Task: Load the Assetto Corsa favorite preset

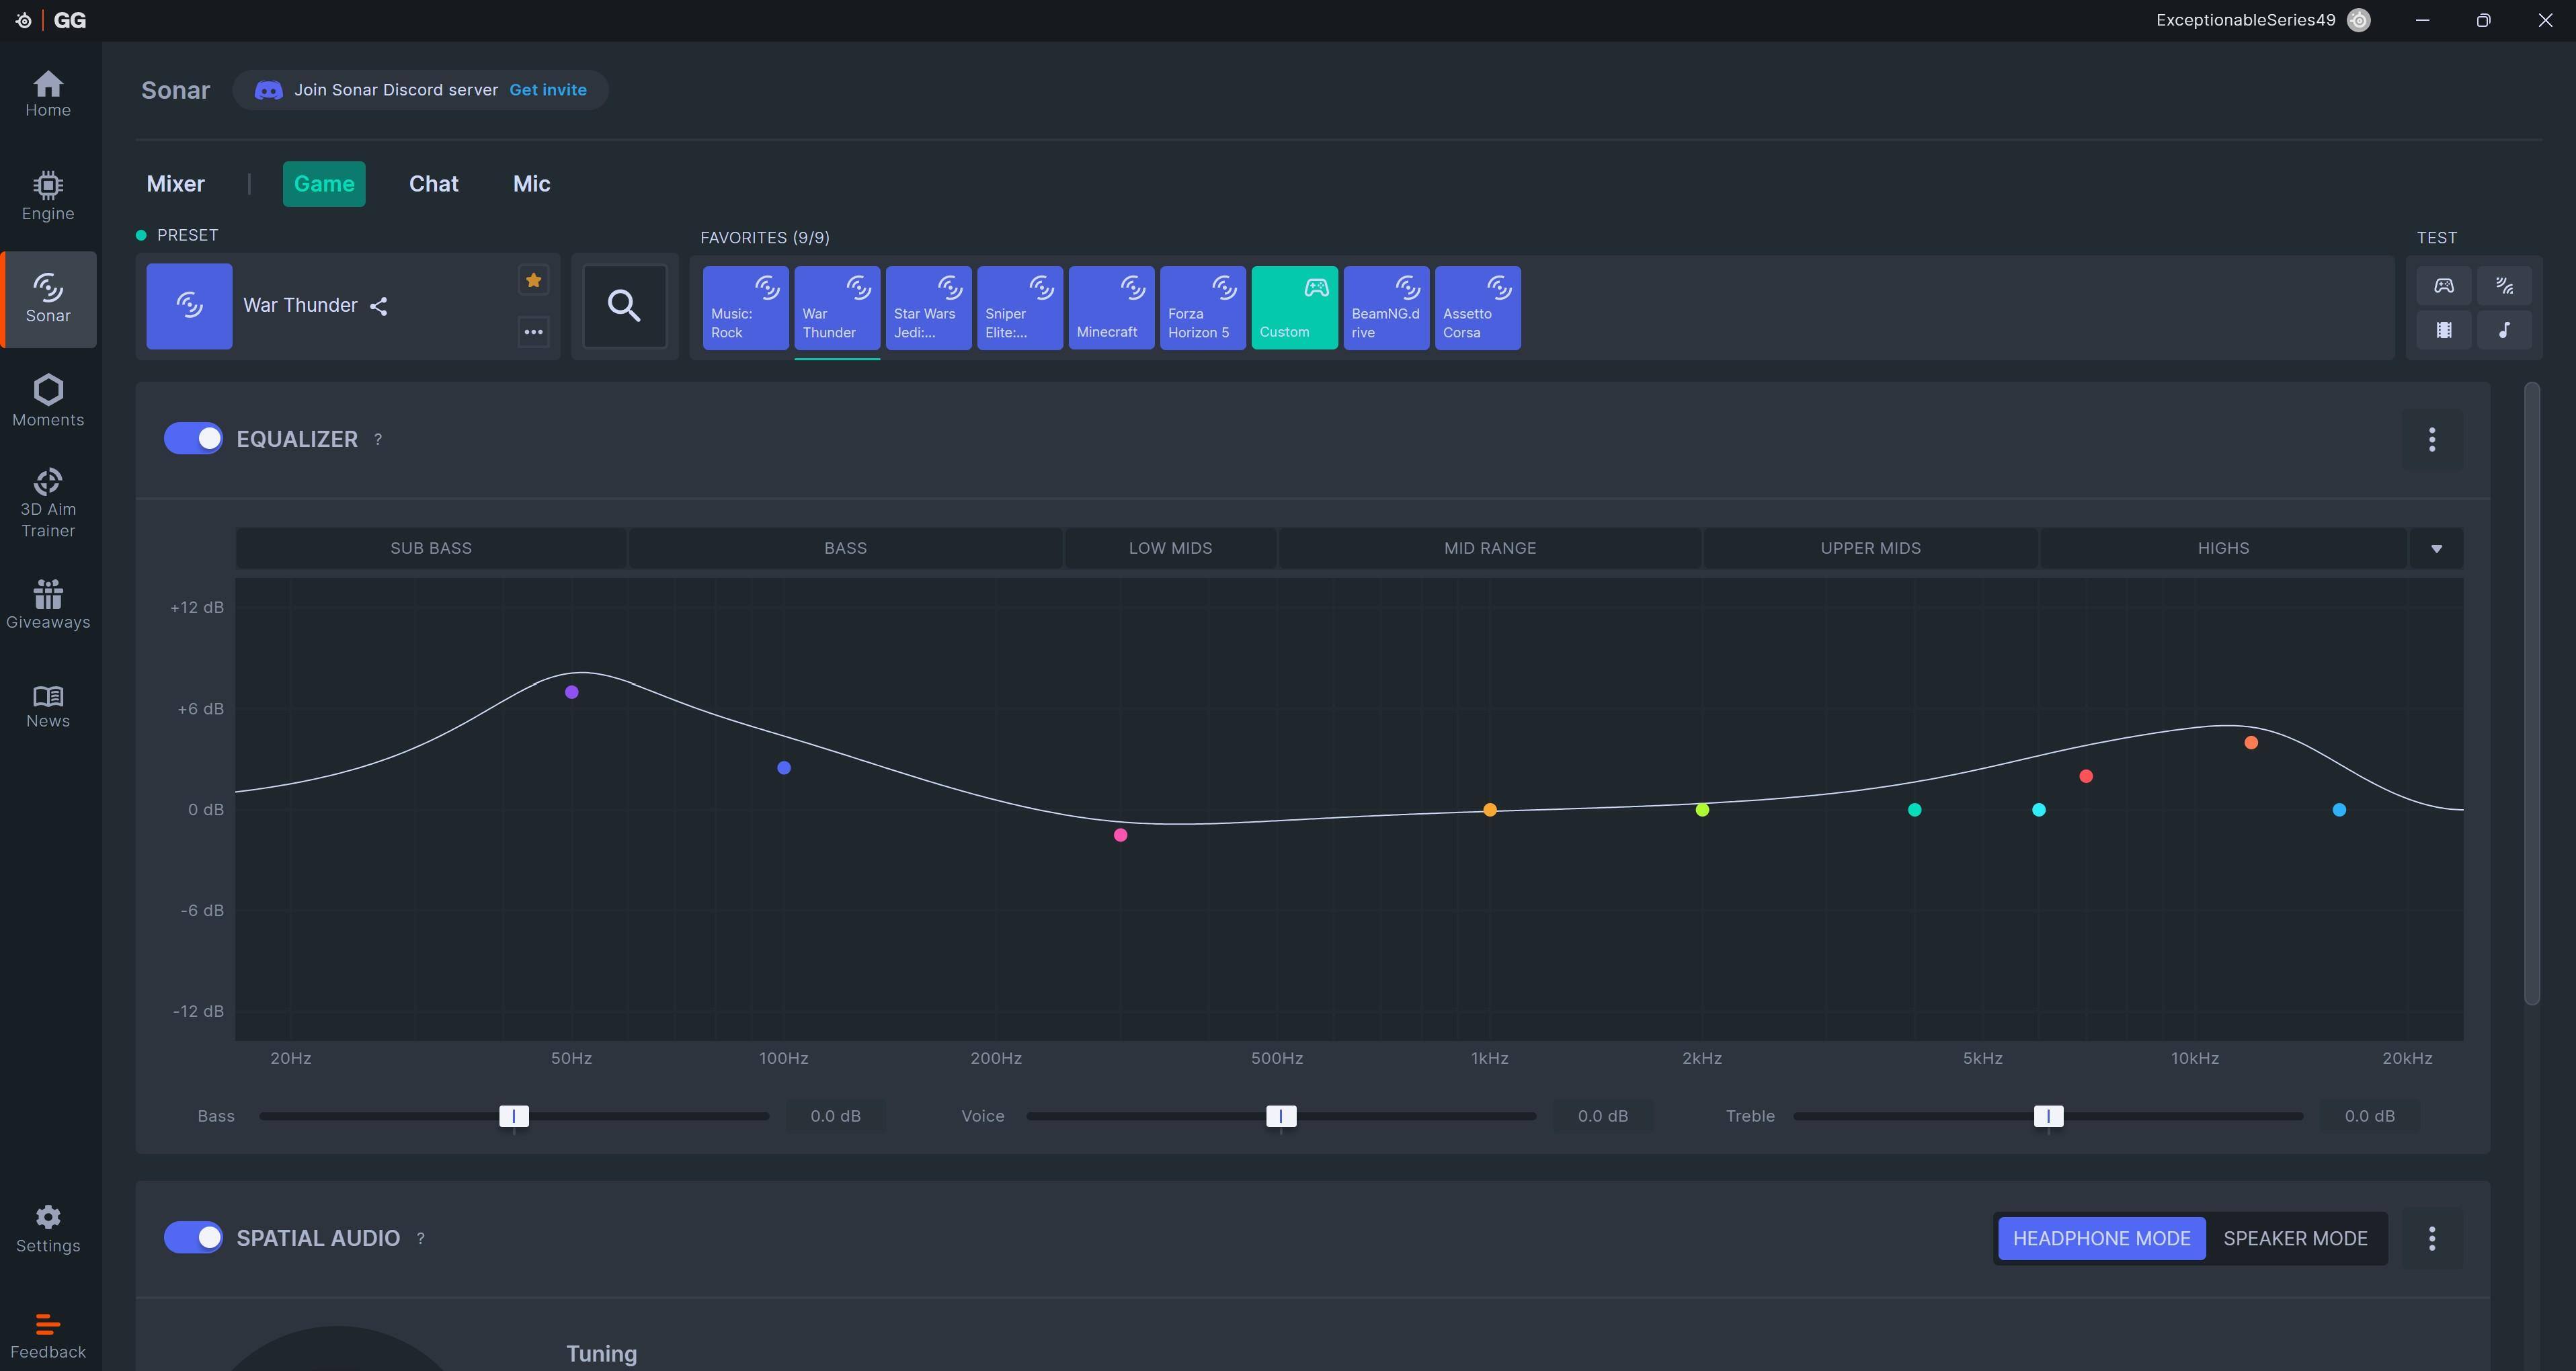Action: pos(1478,308)
